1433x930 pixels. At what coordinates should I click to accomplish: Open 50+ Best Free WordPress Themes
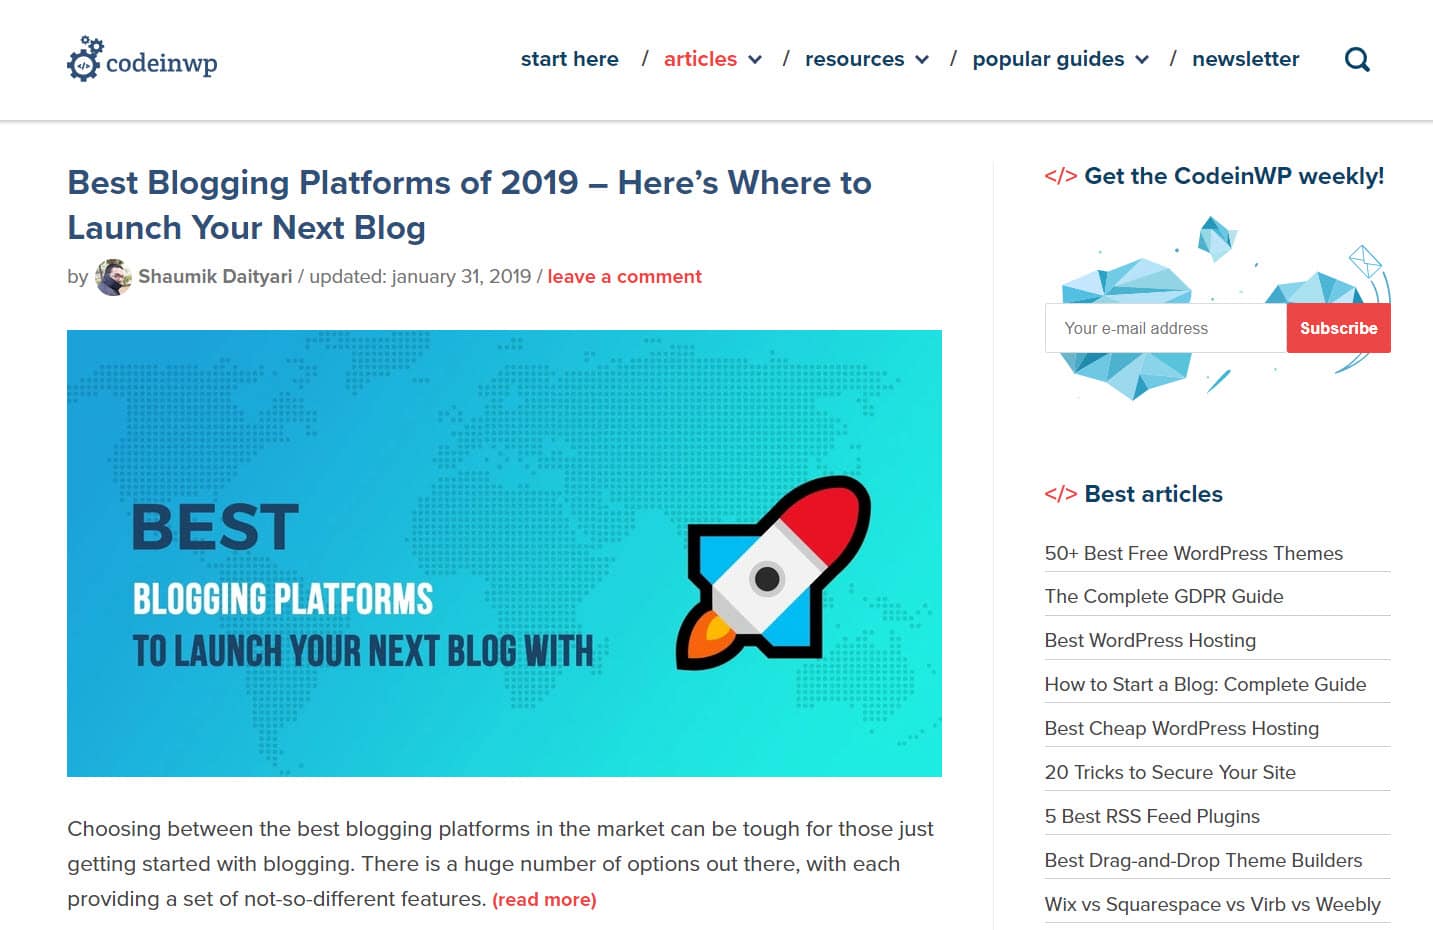tap(1193, 553)
